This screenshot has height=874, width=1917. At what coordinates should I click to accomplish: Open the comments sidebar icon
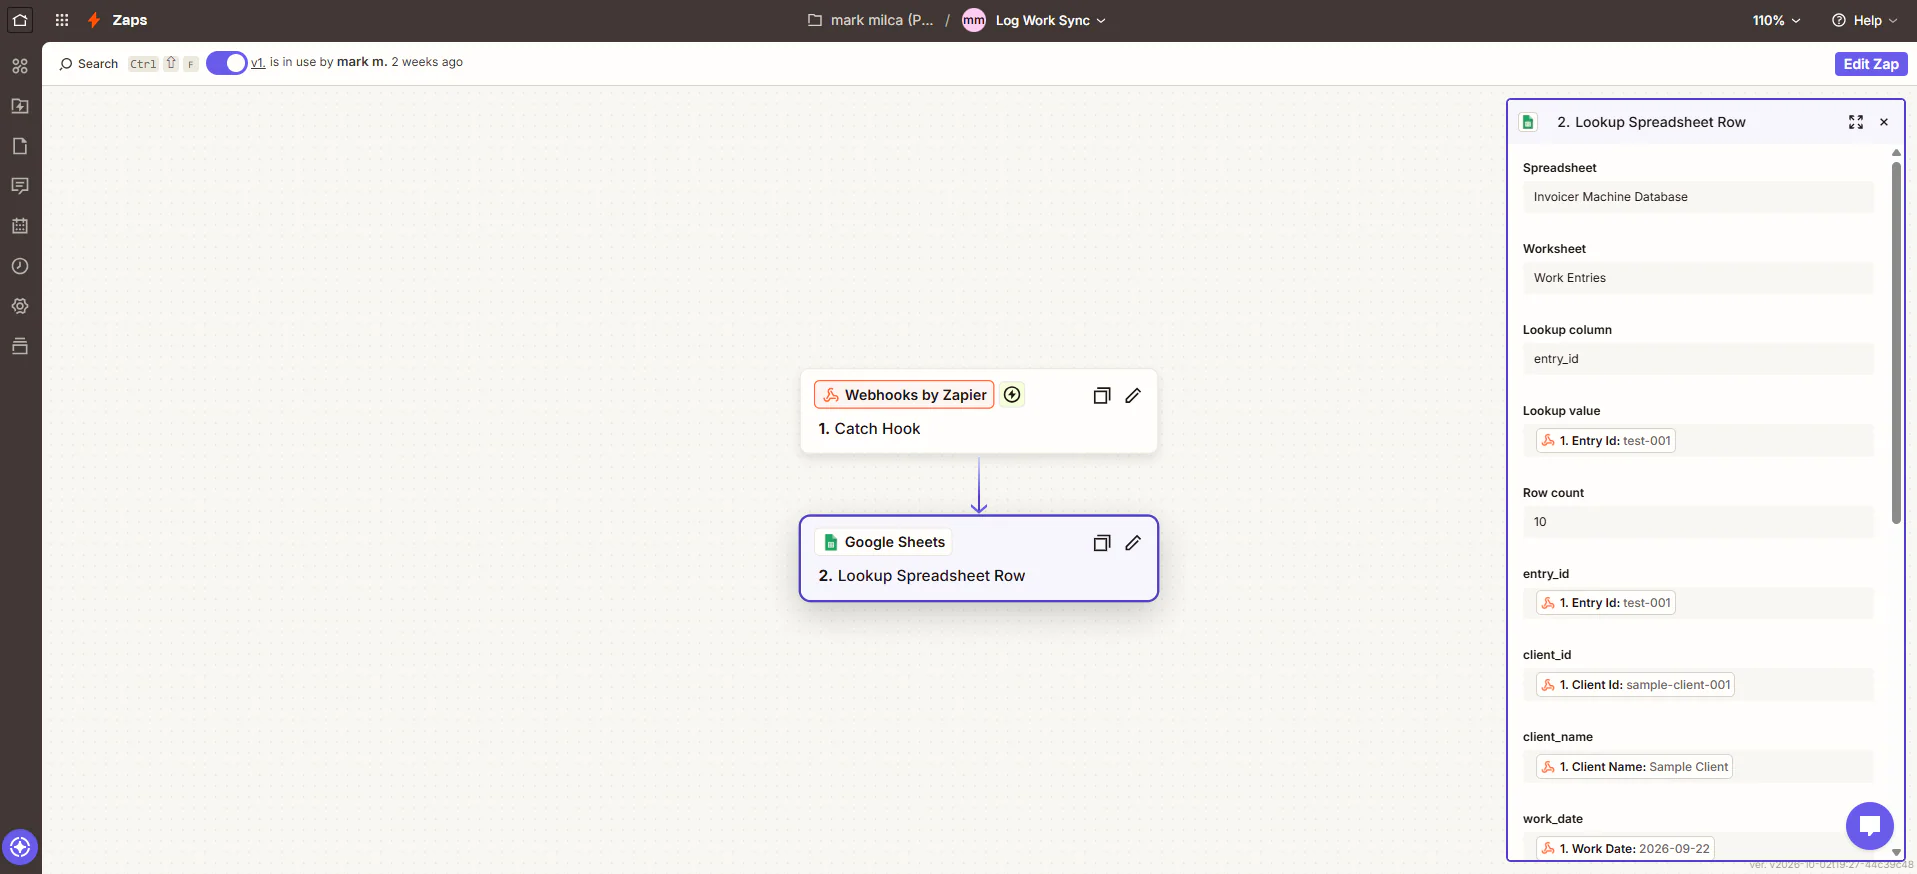click(x=20, y=186)
